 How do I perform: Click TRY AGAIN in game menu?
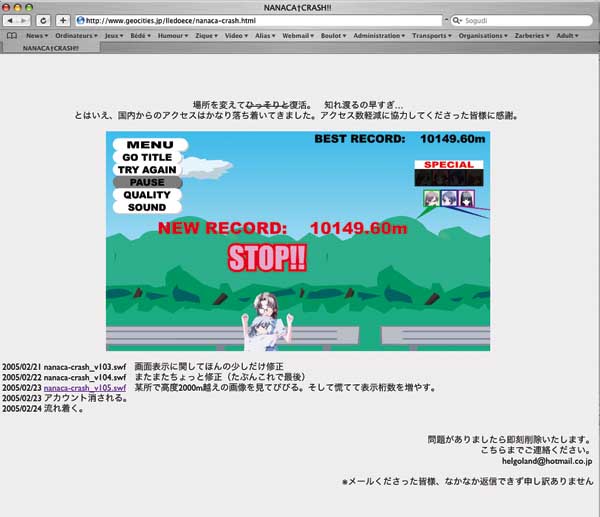point(147,170)
